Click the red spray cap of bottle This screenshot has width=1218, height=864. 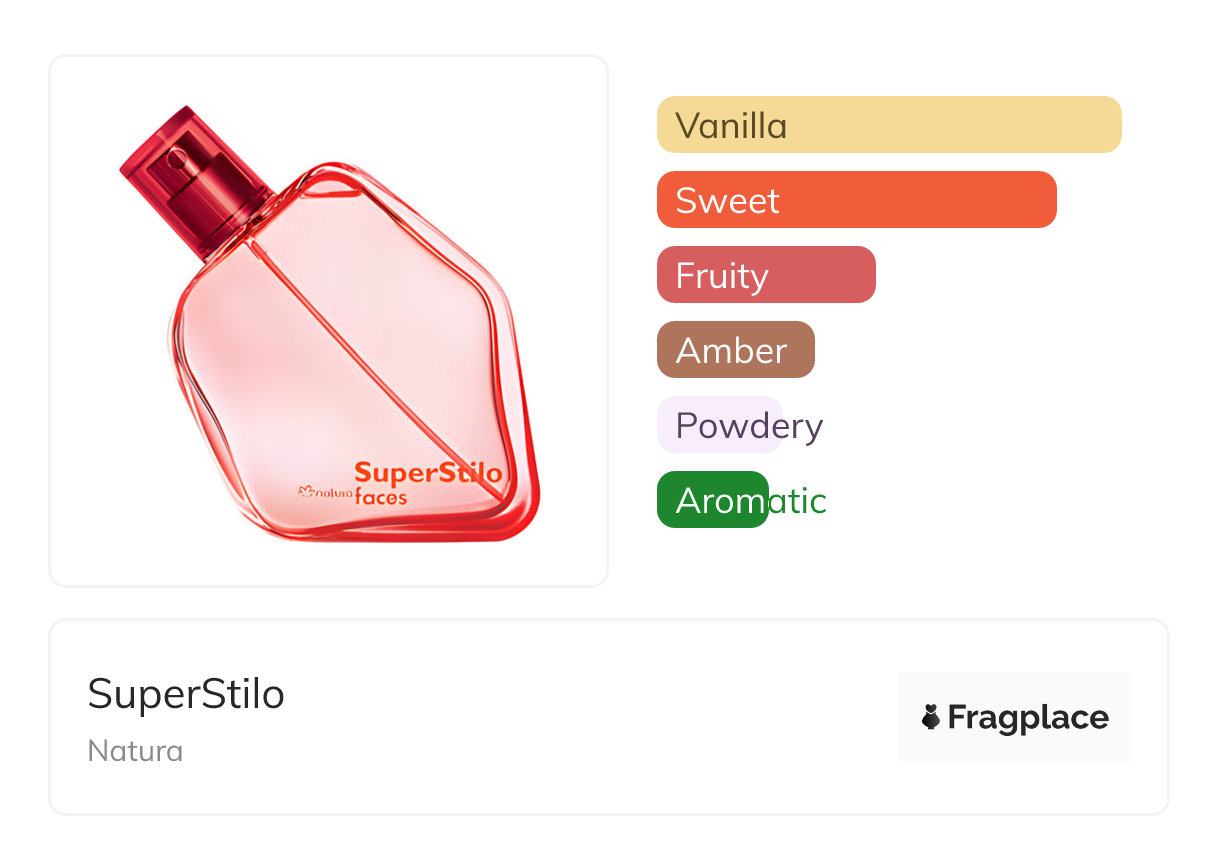[197, 180]
